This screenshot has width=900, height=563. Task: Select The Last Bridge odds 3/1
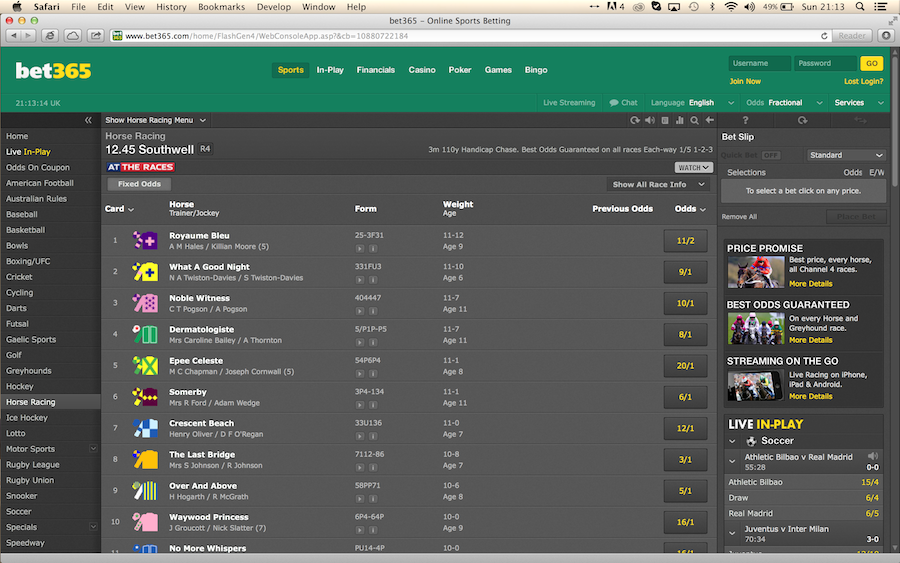click(x=685, y=460)
